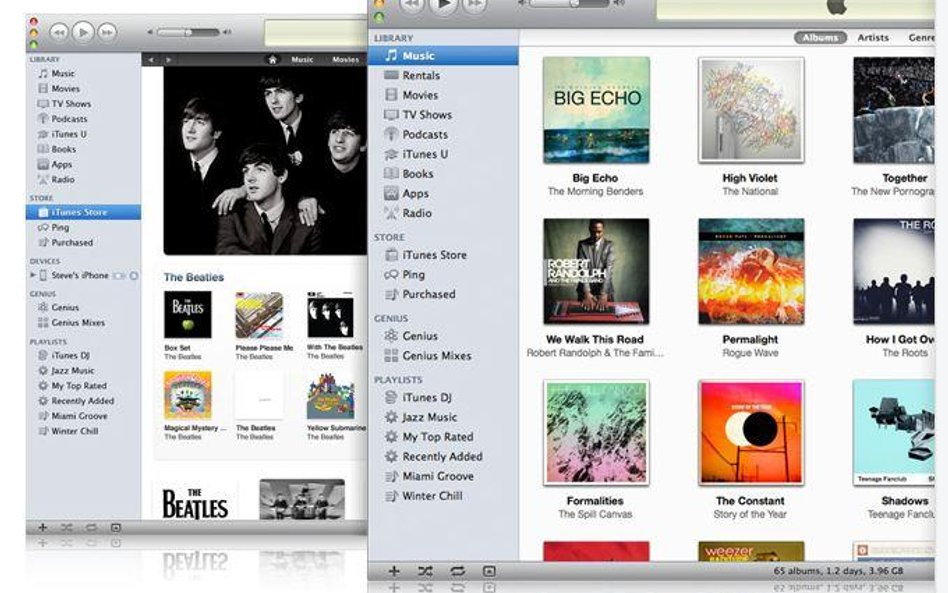Eject Steve's iPhone in the back window

(x=134, y=276)
